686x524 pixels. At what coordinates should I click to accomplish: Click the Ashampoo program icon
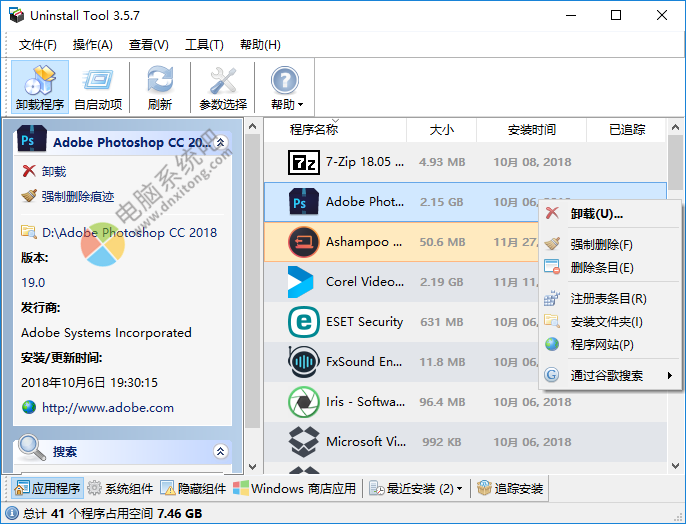(303, 242)
